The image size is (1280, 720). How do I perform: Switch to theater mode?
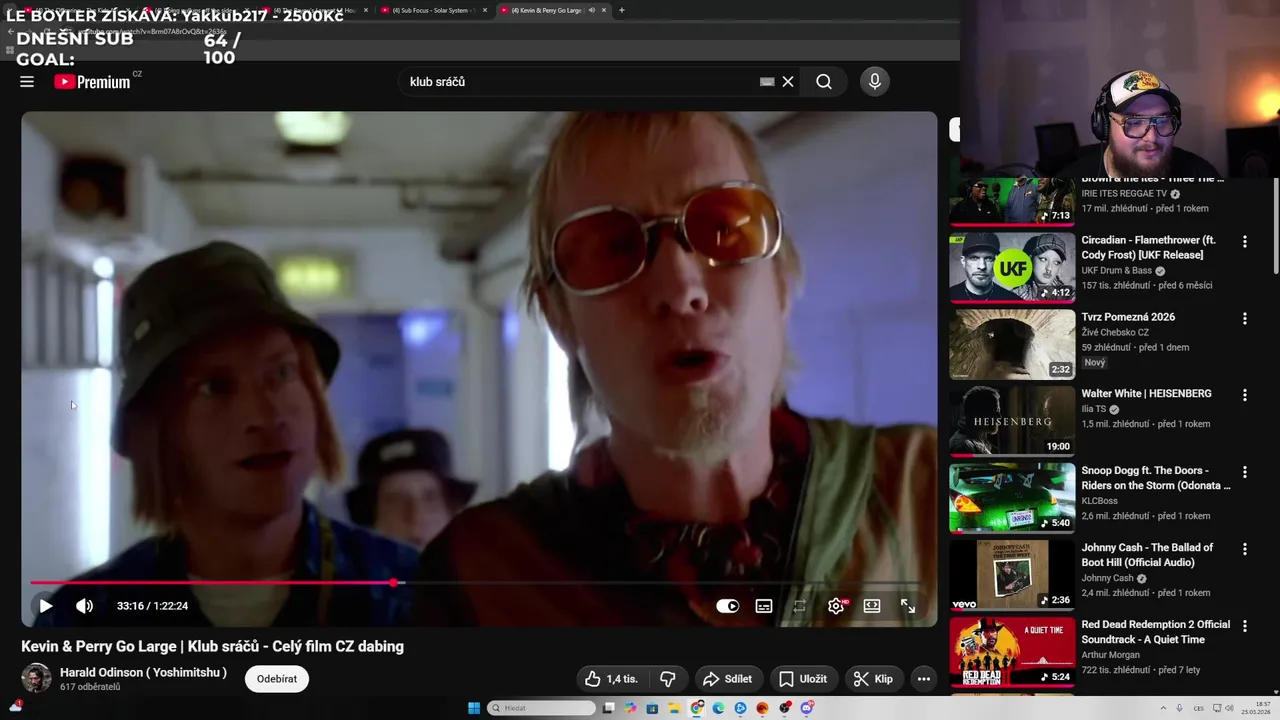872,606
